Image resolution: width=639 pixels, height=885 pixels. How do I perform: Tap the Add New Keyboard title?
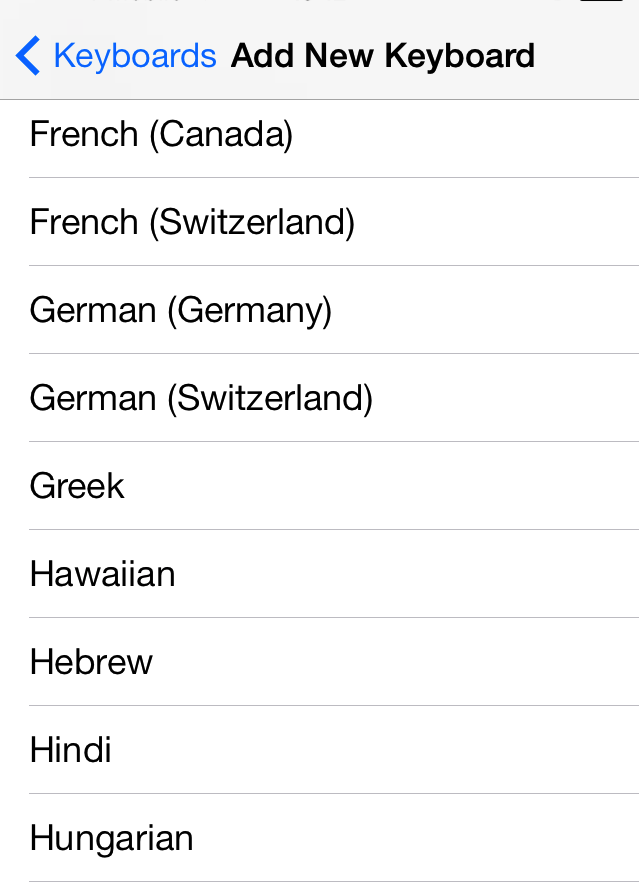(383, 56)
